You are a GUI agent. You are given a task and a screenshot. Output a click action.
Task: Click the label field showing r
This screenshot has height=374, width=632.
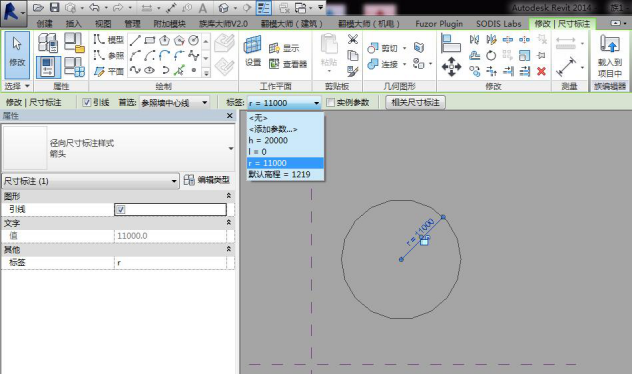[x=170, y=263]
